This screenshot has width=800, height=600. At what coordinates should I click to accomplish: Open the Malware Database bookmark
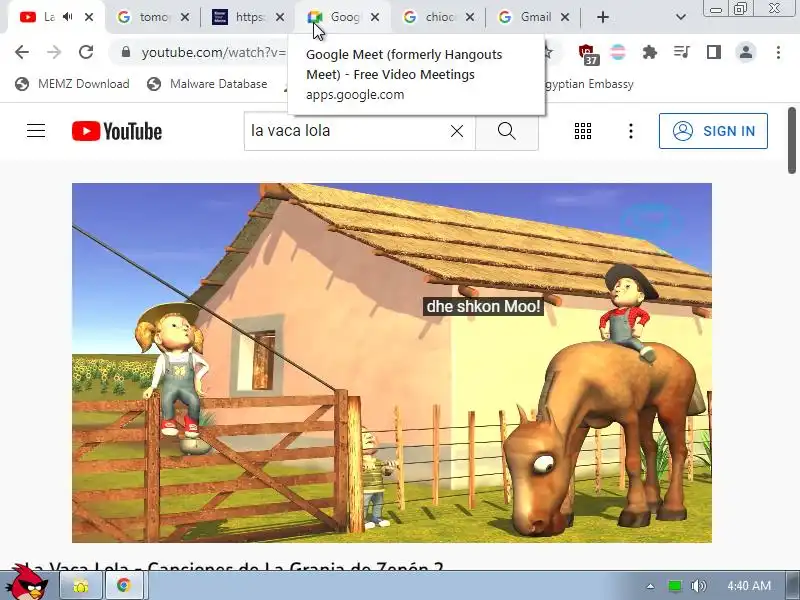(x=207, y=84)
